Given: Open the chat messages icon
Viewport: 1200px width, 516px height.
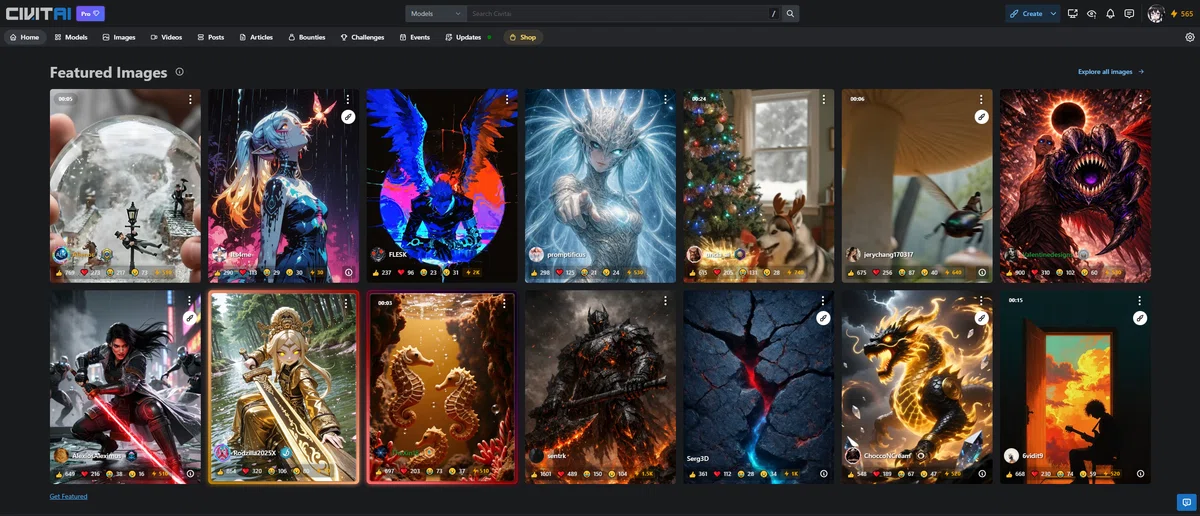Looking at the screenshot, I should 1129,14.
